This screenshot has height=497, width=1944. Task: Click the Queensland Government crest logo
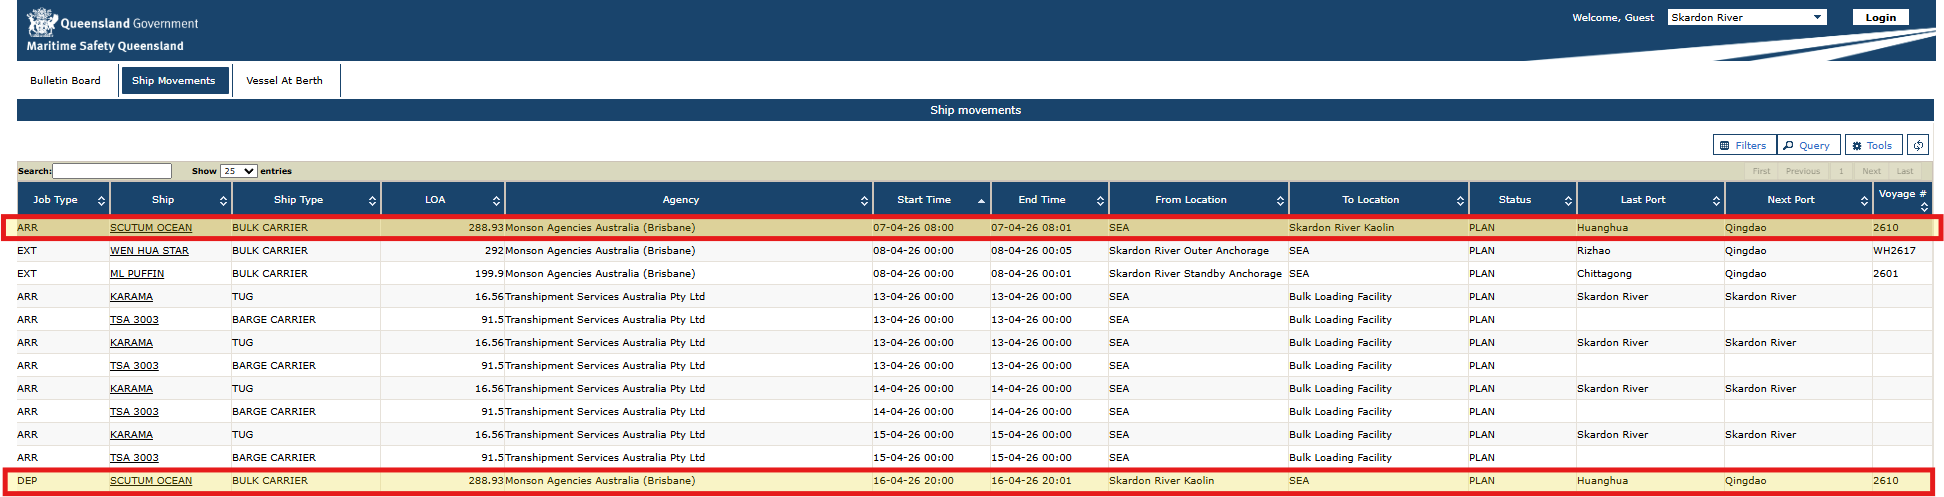[x=41, y=22]
